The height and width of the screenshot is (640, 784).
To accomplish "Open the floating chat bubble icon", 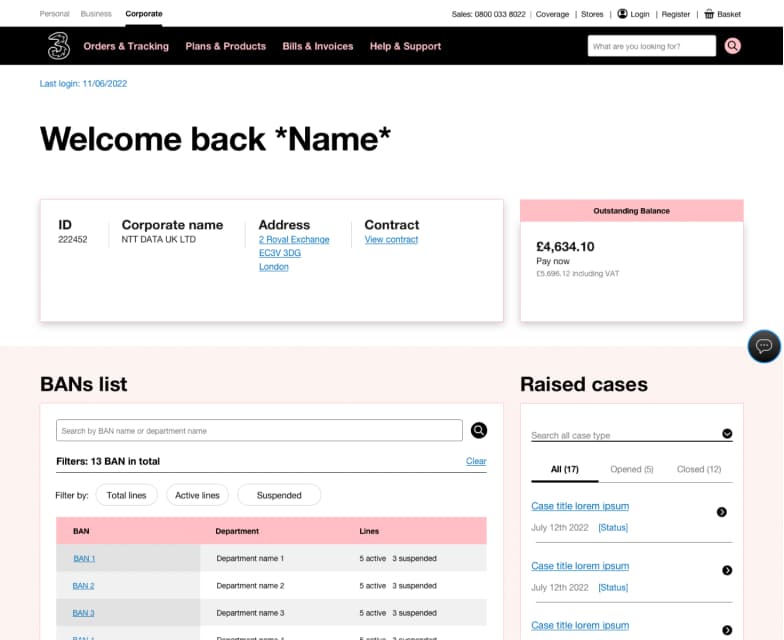I will [x=764, y=346].
